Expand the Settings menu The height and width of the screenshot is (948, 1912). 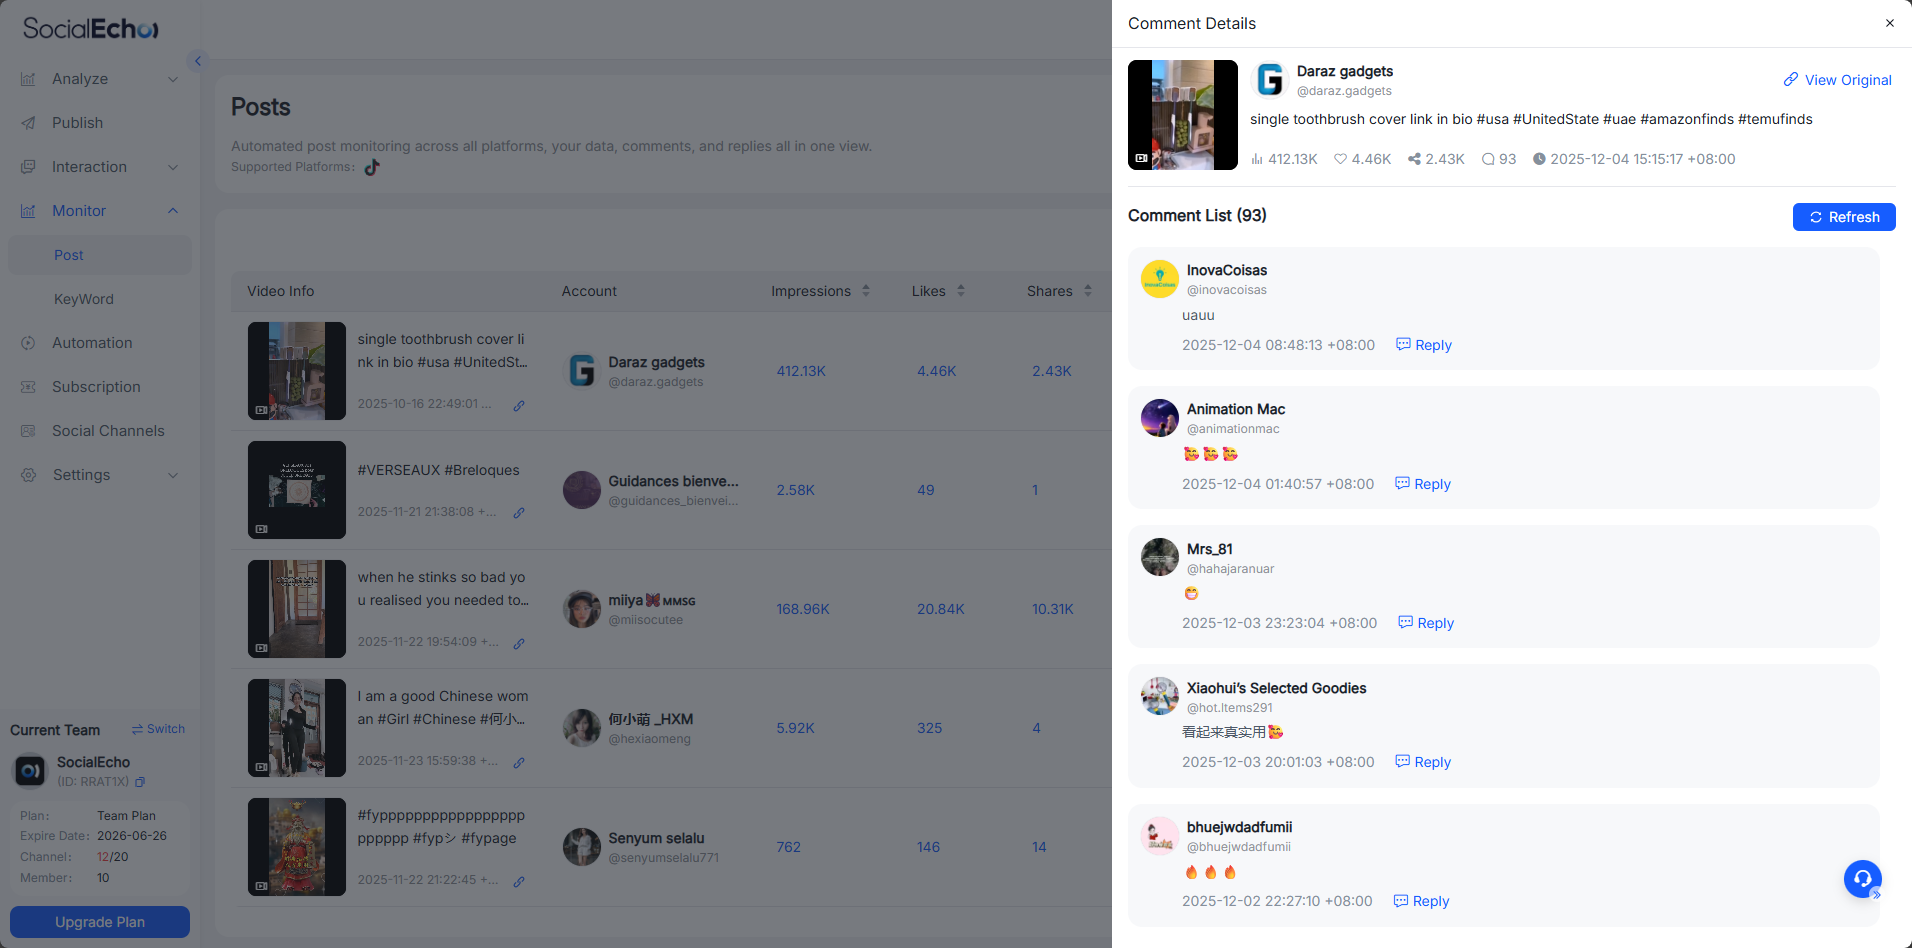tap(100, 475)
